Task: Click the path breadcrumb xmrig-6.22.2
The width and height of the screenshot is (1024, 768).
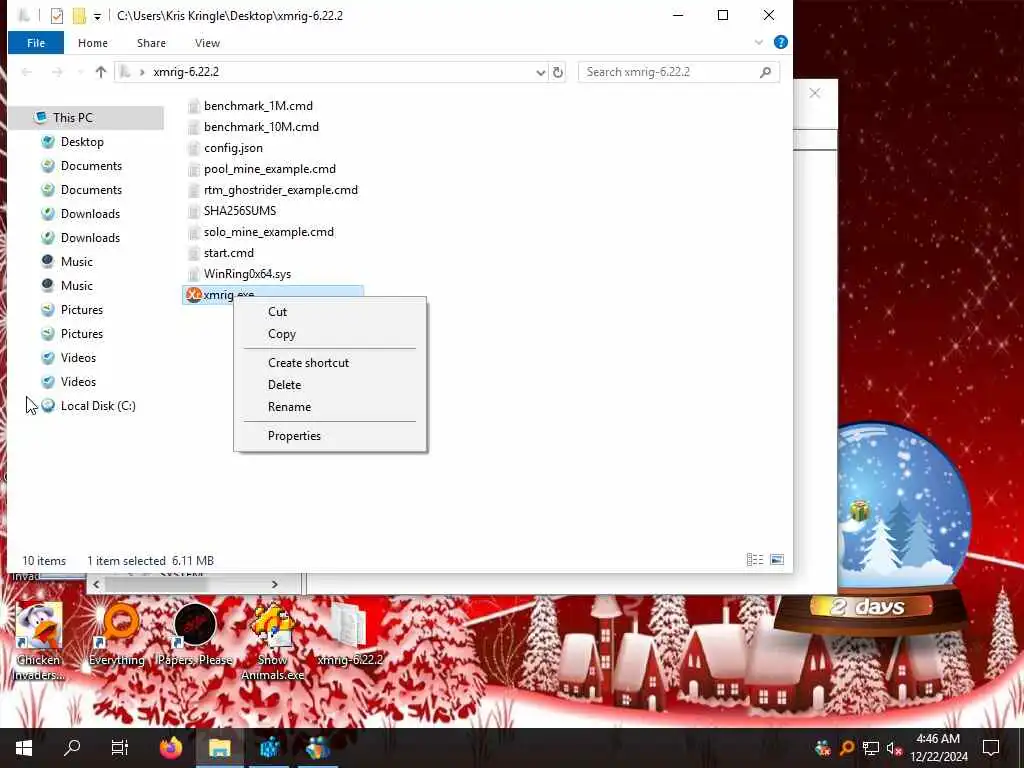Action: click(186, 72)
